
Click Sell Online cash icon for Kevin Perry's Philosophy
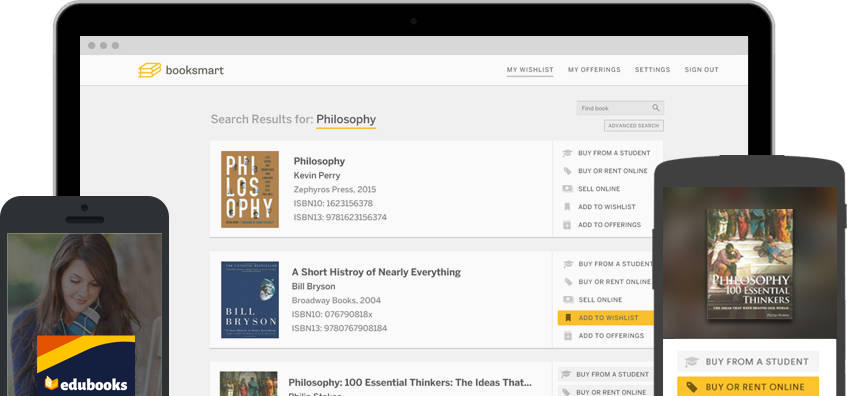567,189
